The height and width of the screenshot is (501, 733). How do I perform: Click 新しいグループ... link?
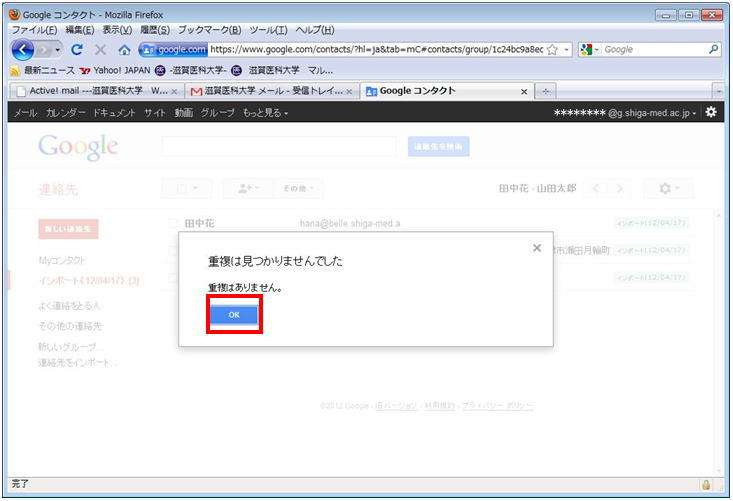click(x=71, y=347)
